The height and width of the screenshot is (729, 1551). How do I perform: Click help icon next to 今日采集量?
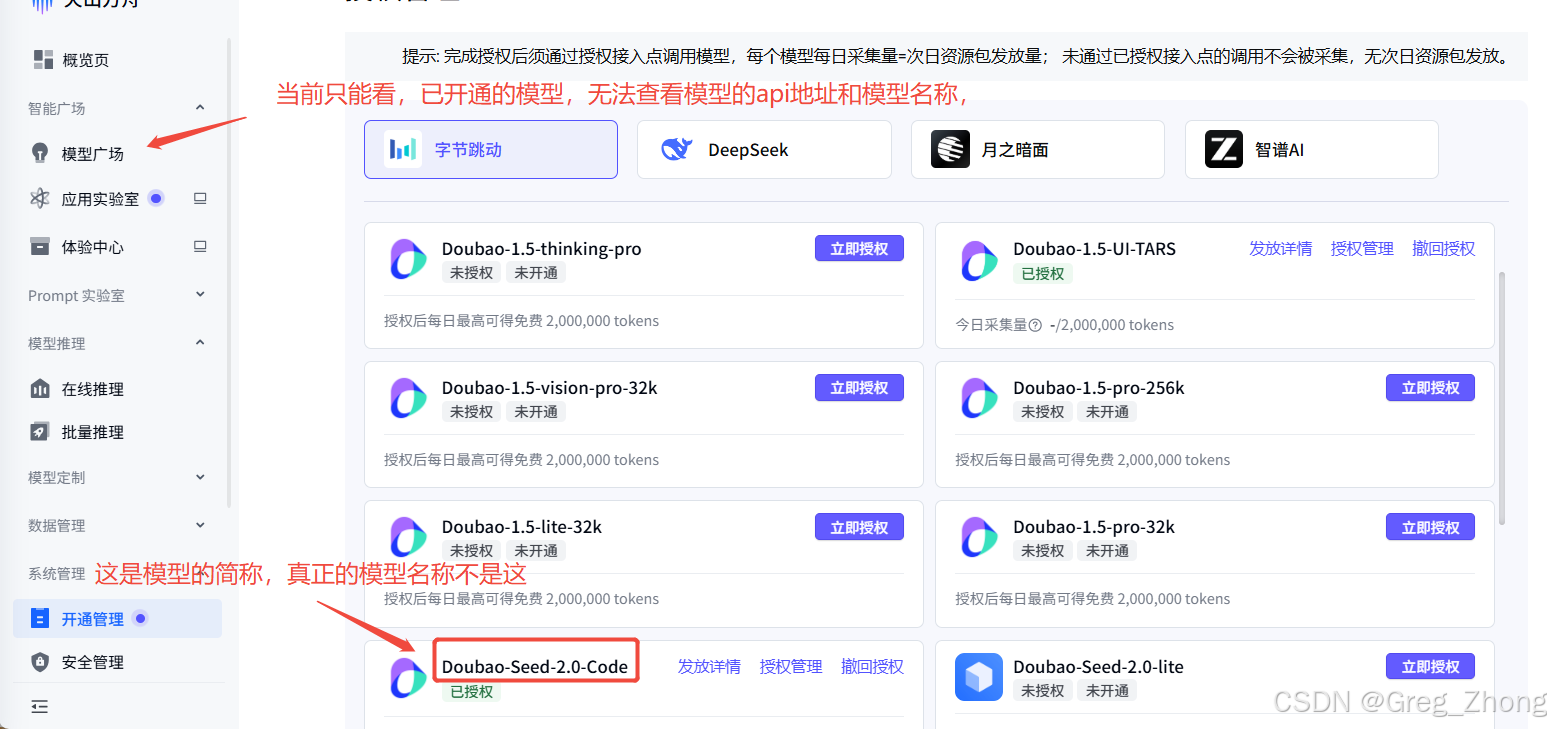pos(1035,325)
